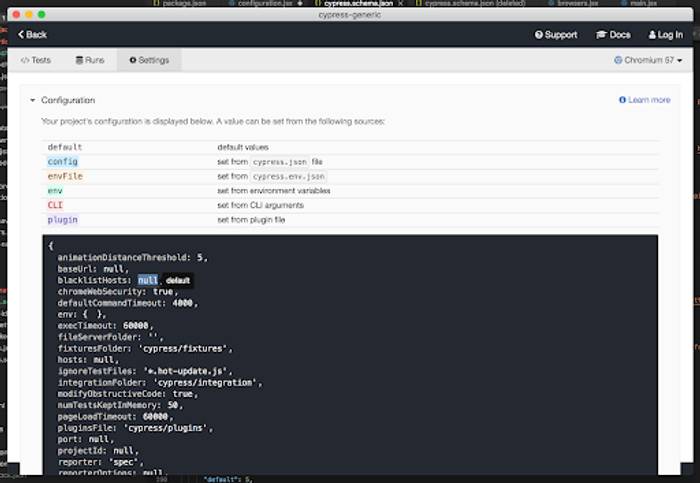Click the defaultCommandTimeout 4000 value
Viewport: 700px width, 483px height.
tap(183, 303)
